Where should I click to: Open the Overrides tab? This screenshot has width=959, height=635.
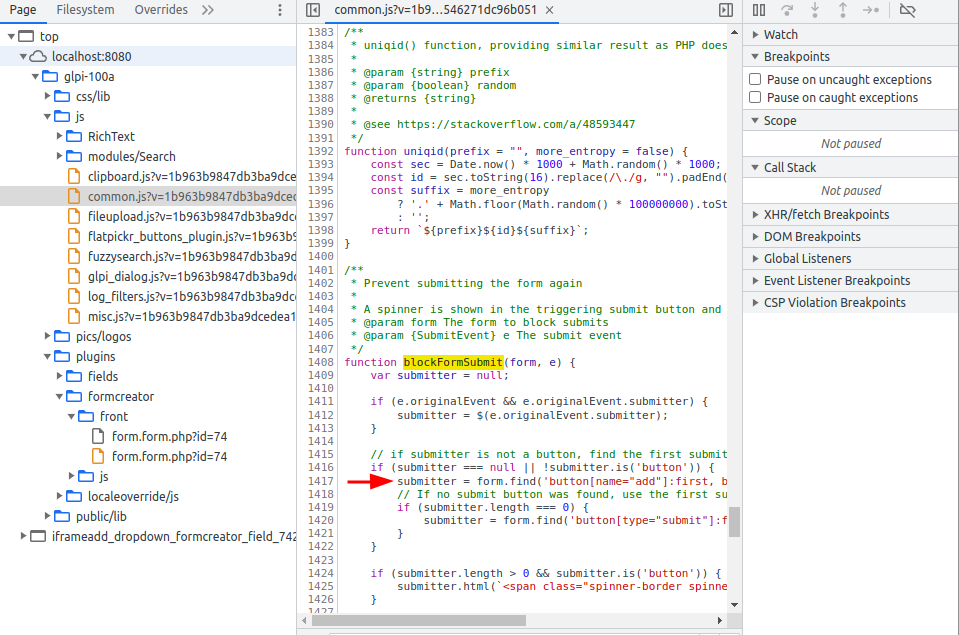click(x=161, y=9)
